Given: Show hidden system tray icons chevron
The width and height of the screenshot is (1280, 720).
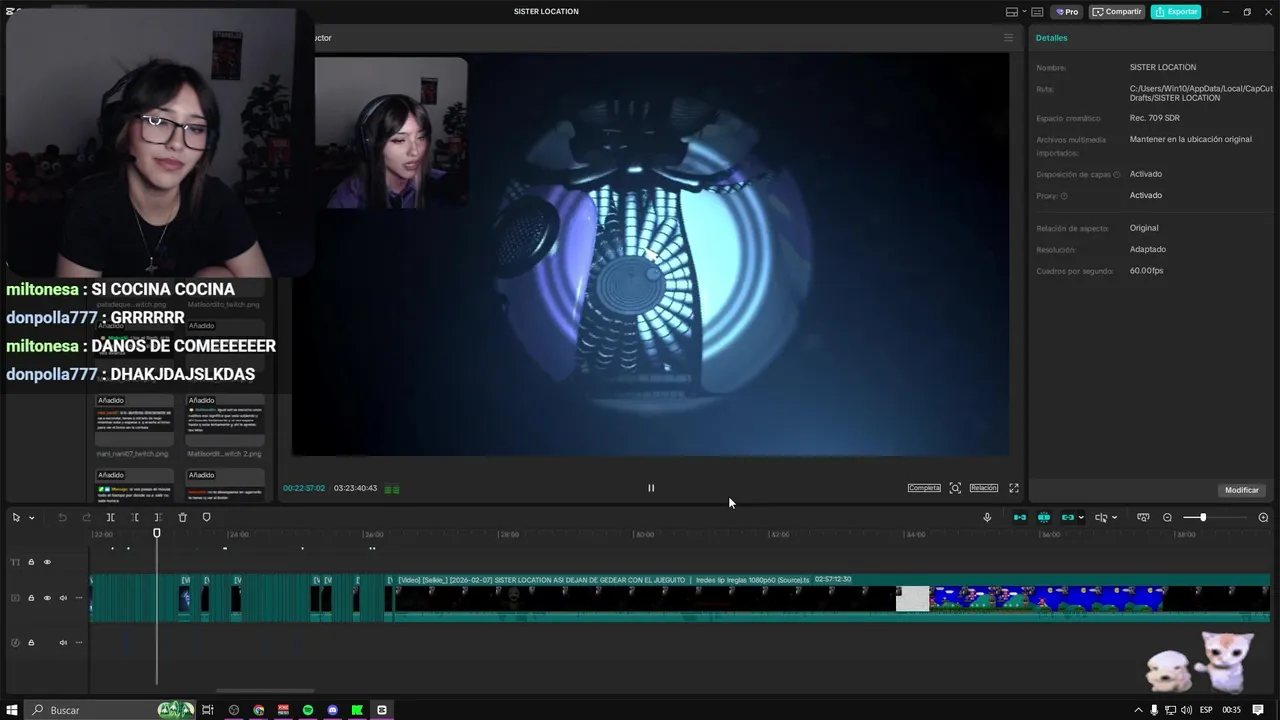Looking at the screenshot, I should (x=1139, y=710).
